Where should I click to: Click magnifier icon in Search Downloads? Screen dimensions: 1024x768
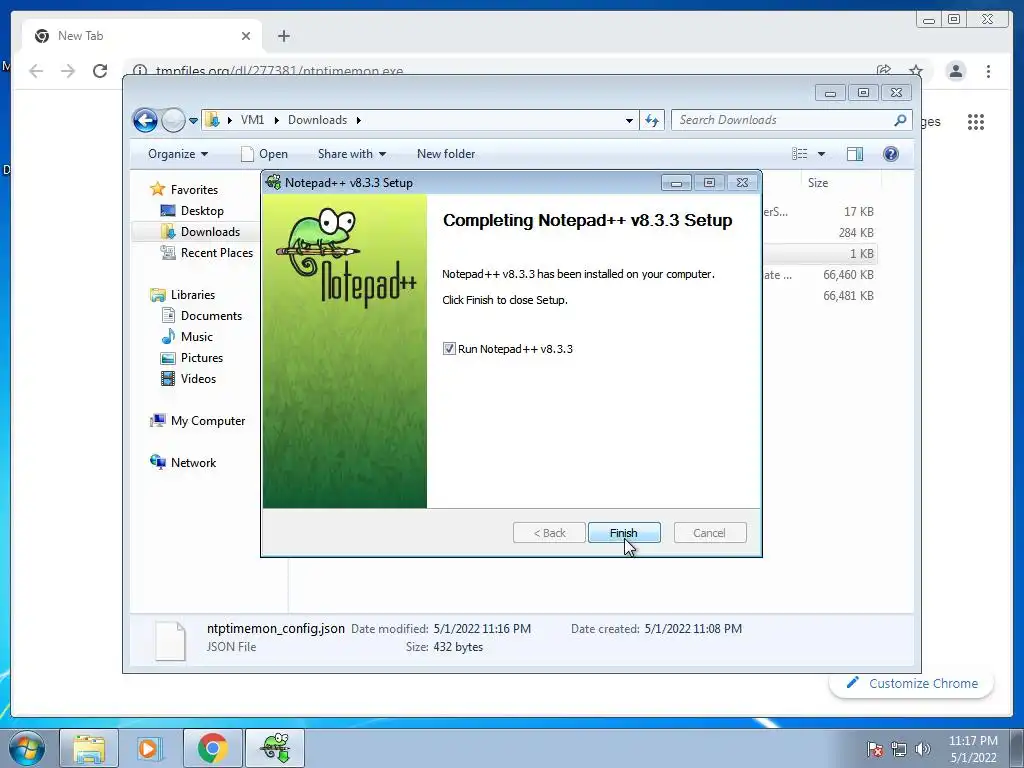pyautogui.click(x=900, y=120)
